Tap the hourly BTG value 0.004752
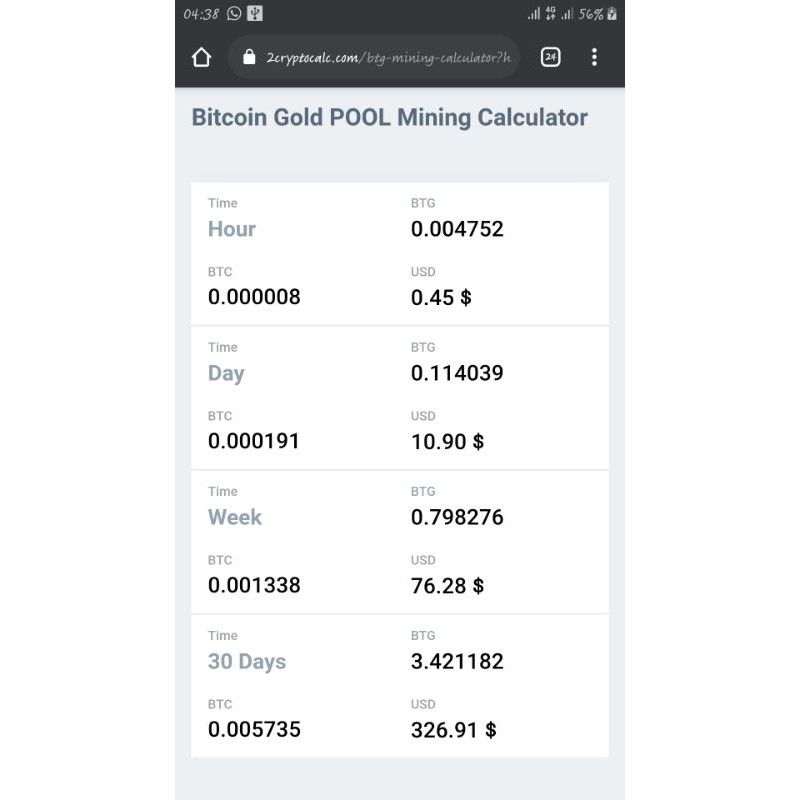Screen dimensions: 800x800 pos(457,229)
